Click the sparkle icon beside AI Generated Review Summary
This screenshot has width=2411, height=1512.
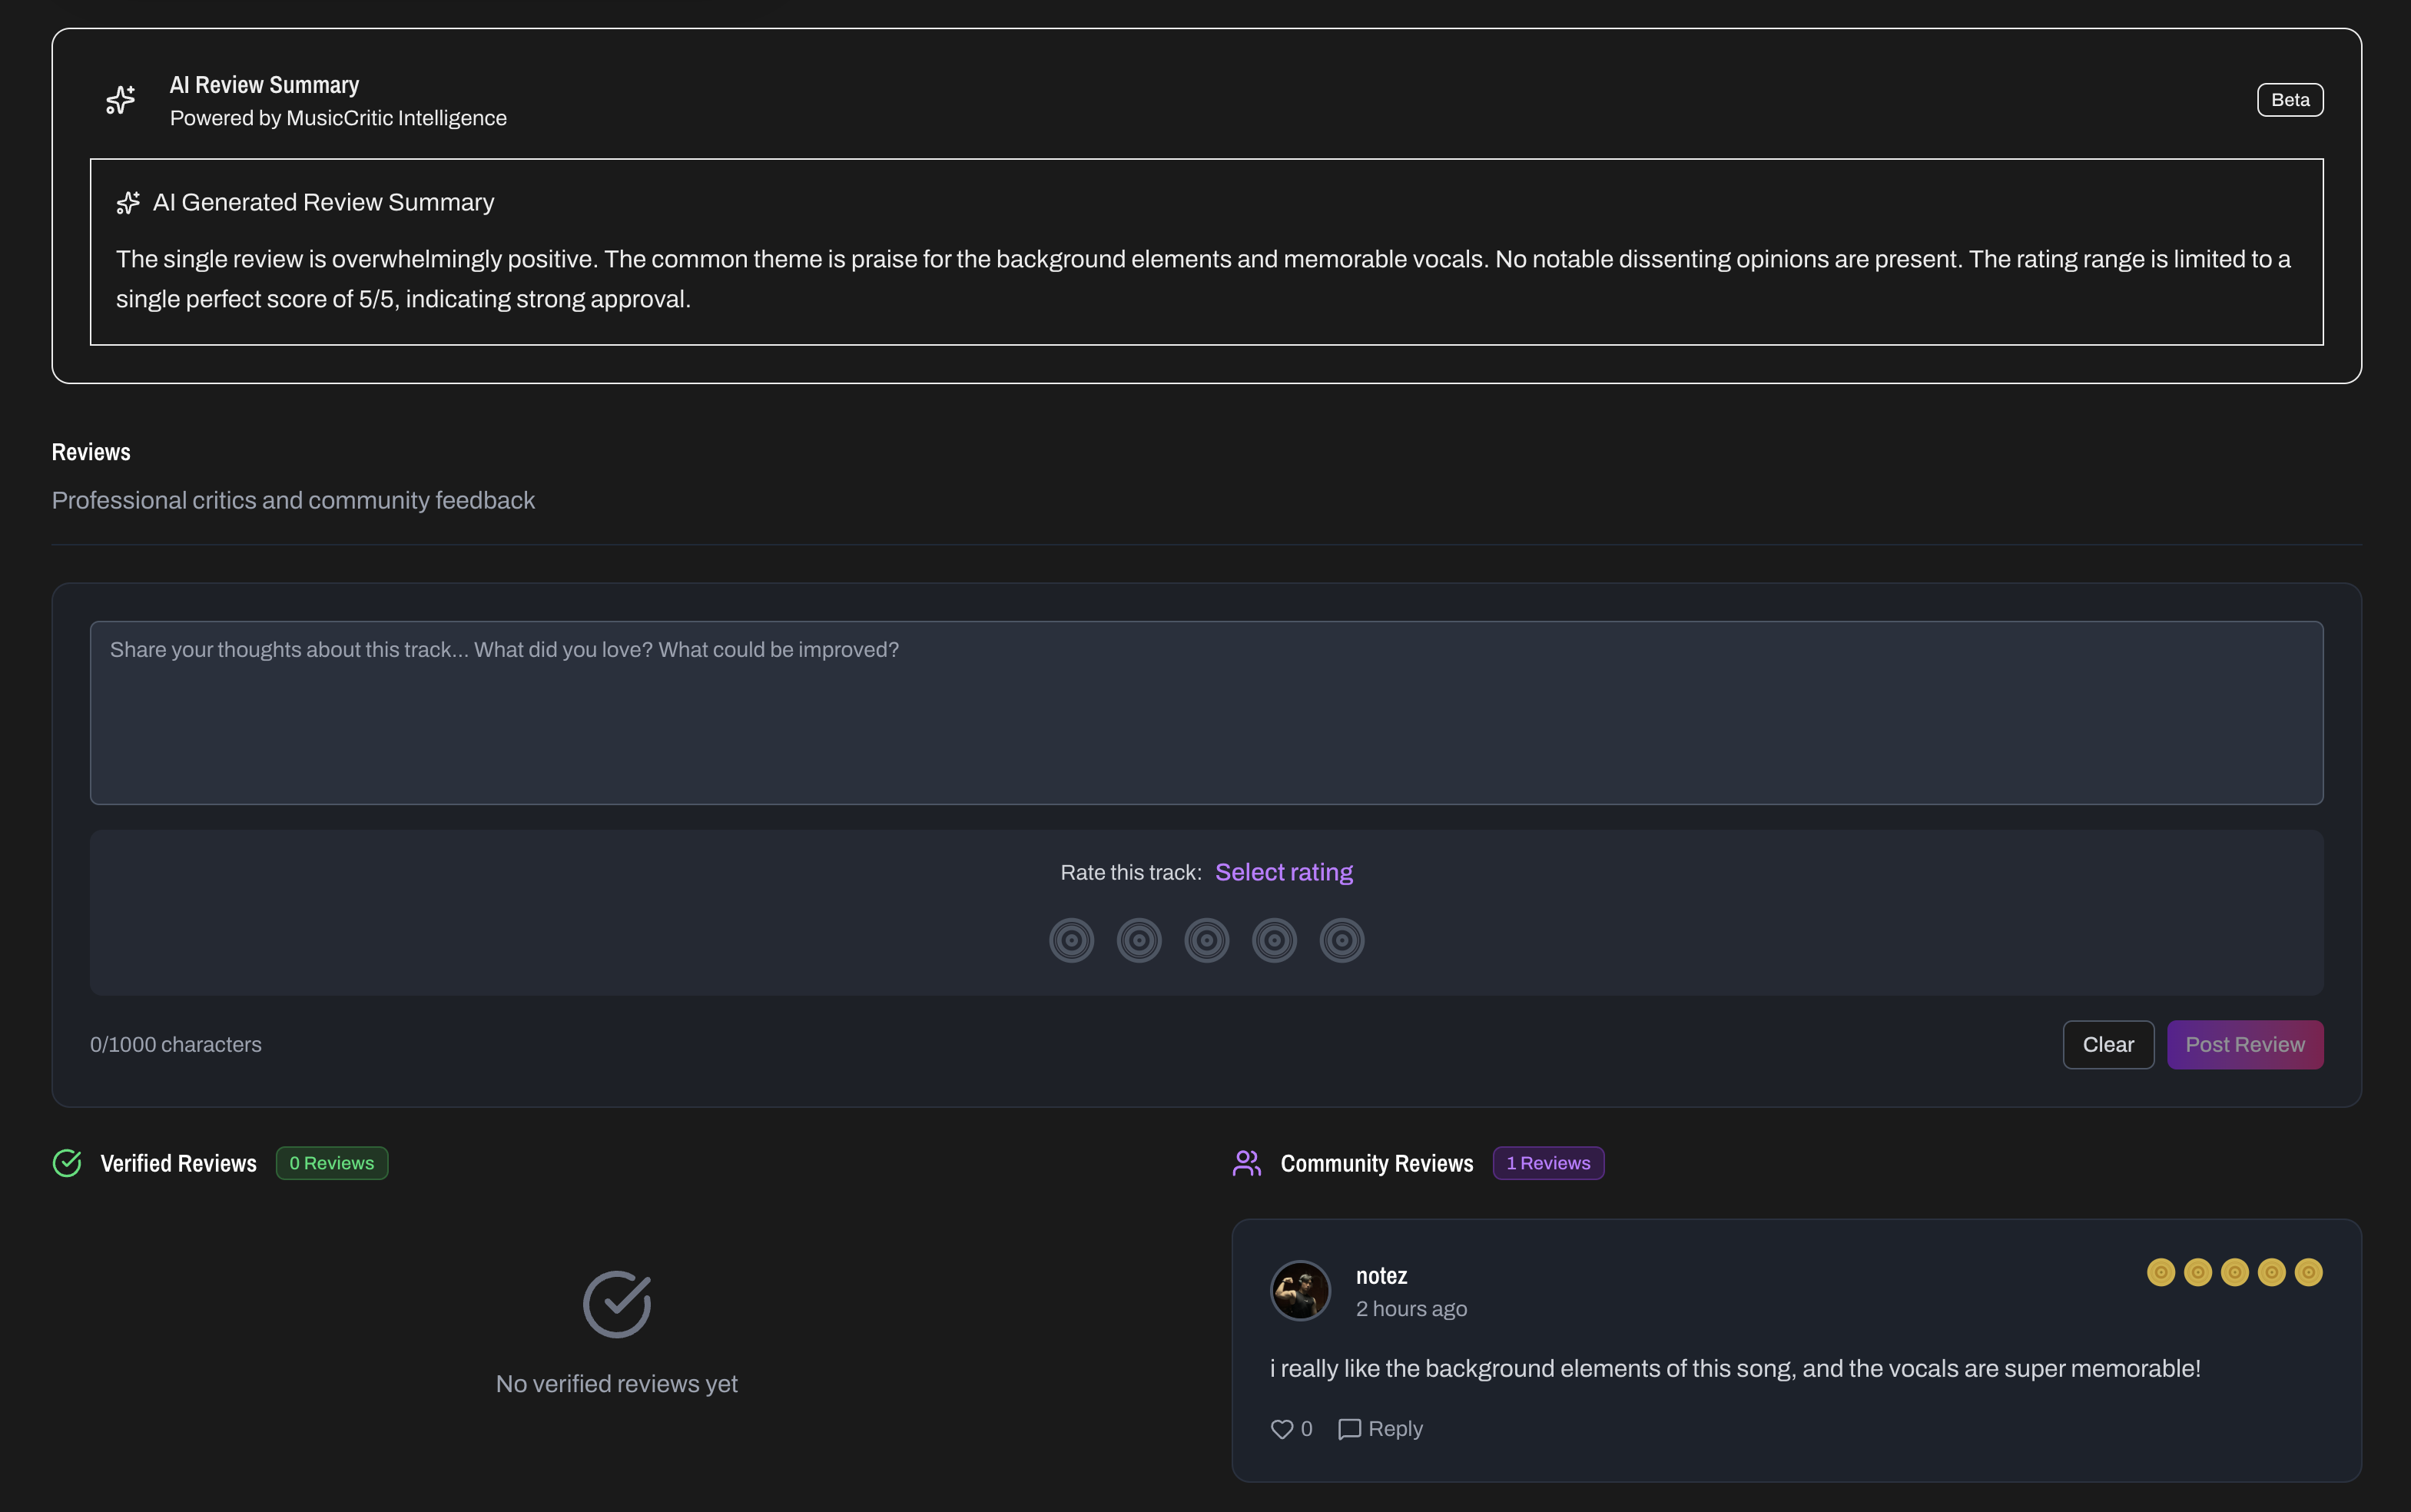pos(128,203)
